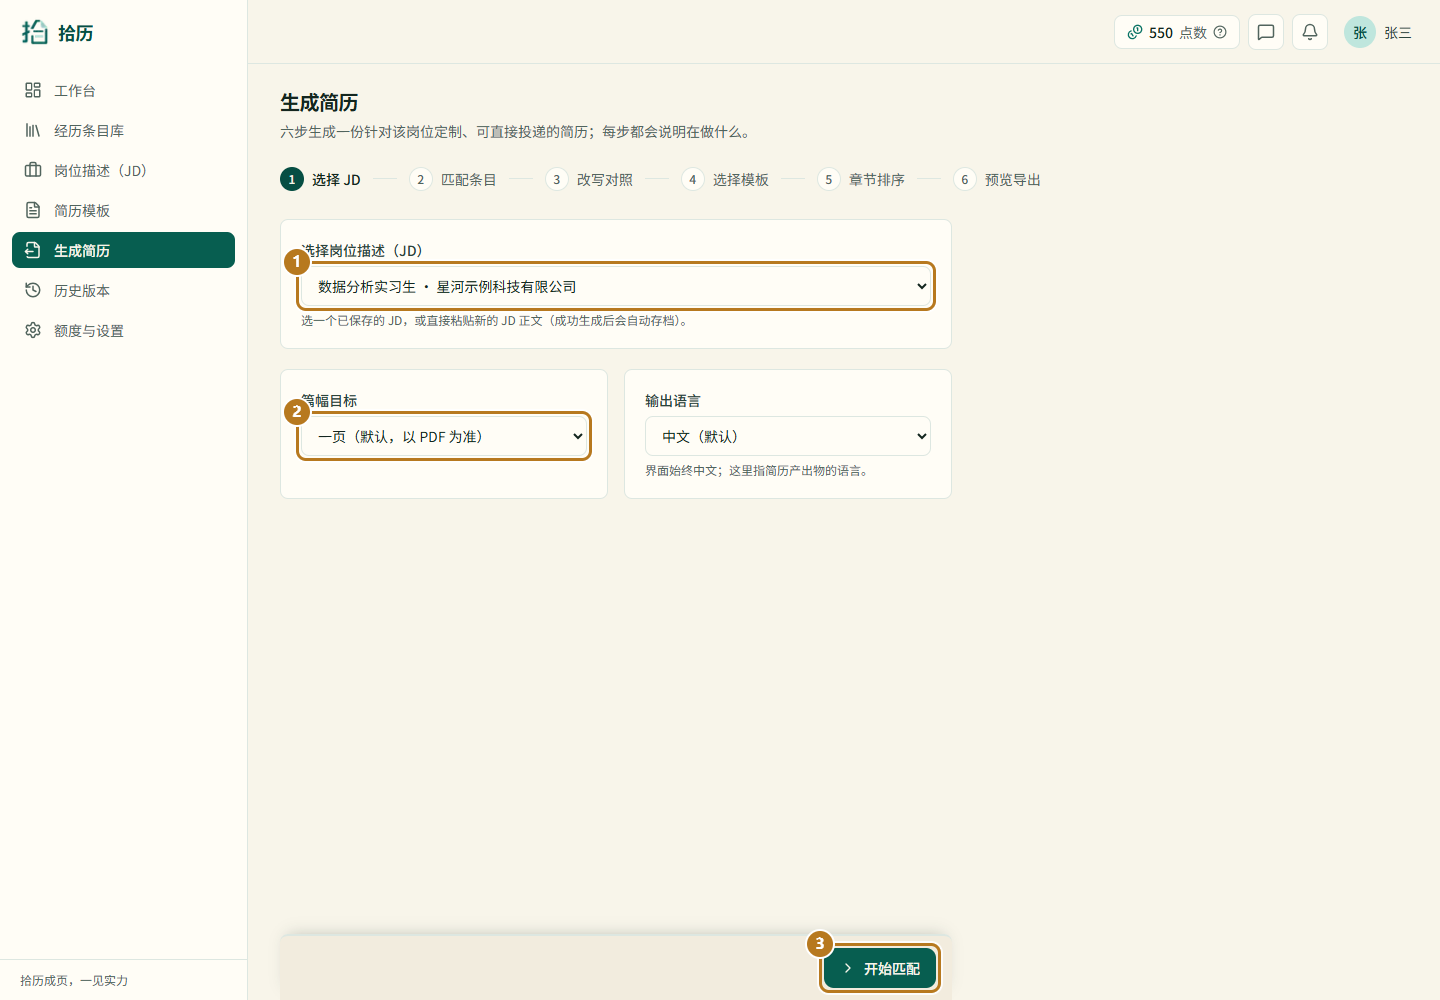The width and height of the screenshot is (1440, 1000).
Task: Open 历史版本 in sidebar
Action: pyautogui.click(x=123, y=290)
